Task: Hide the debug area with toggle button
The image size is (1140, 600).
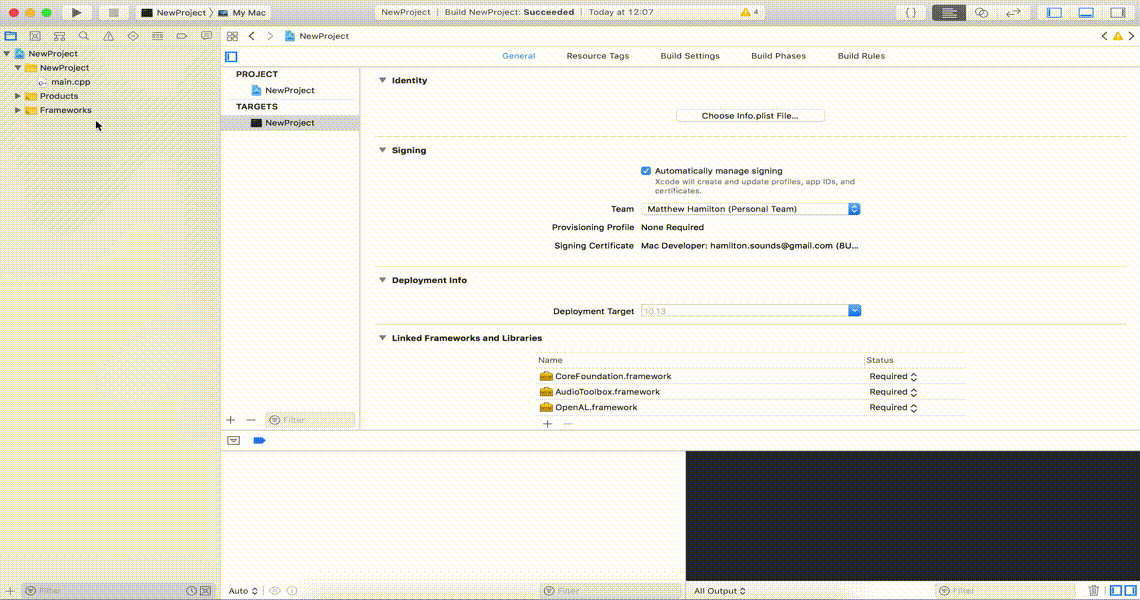Action: pyautogui.click(x=233, y=441)
